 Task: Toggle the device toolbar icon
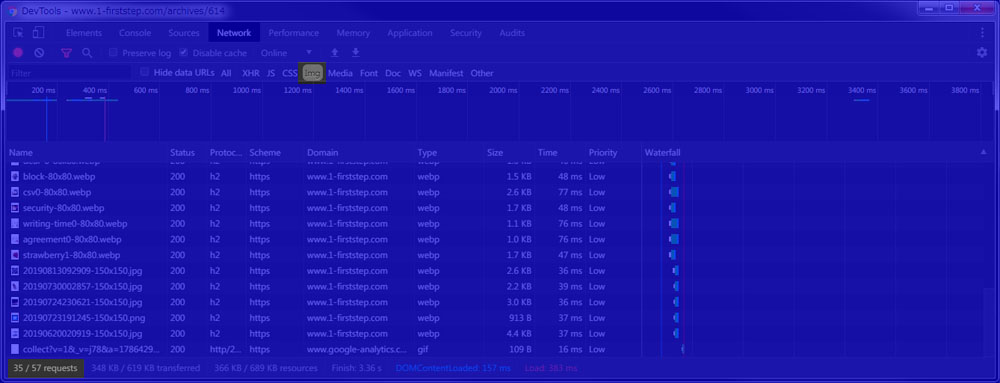pos(39,33)
